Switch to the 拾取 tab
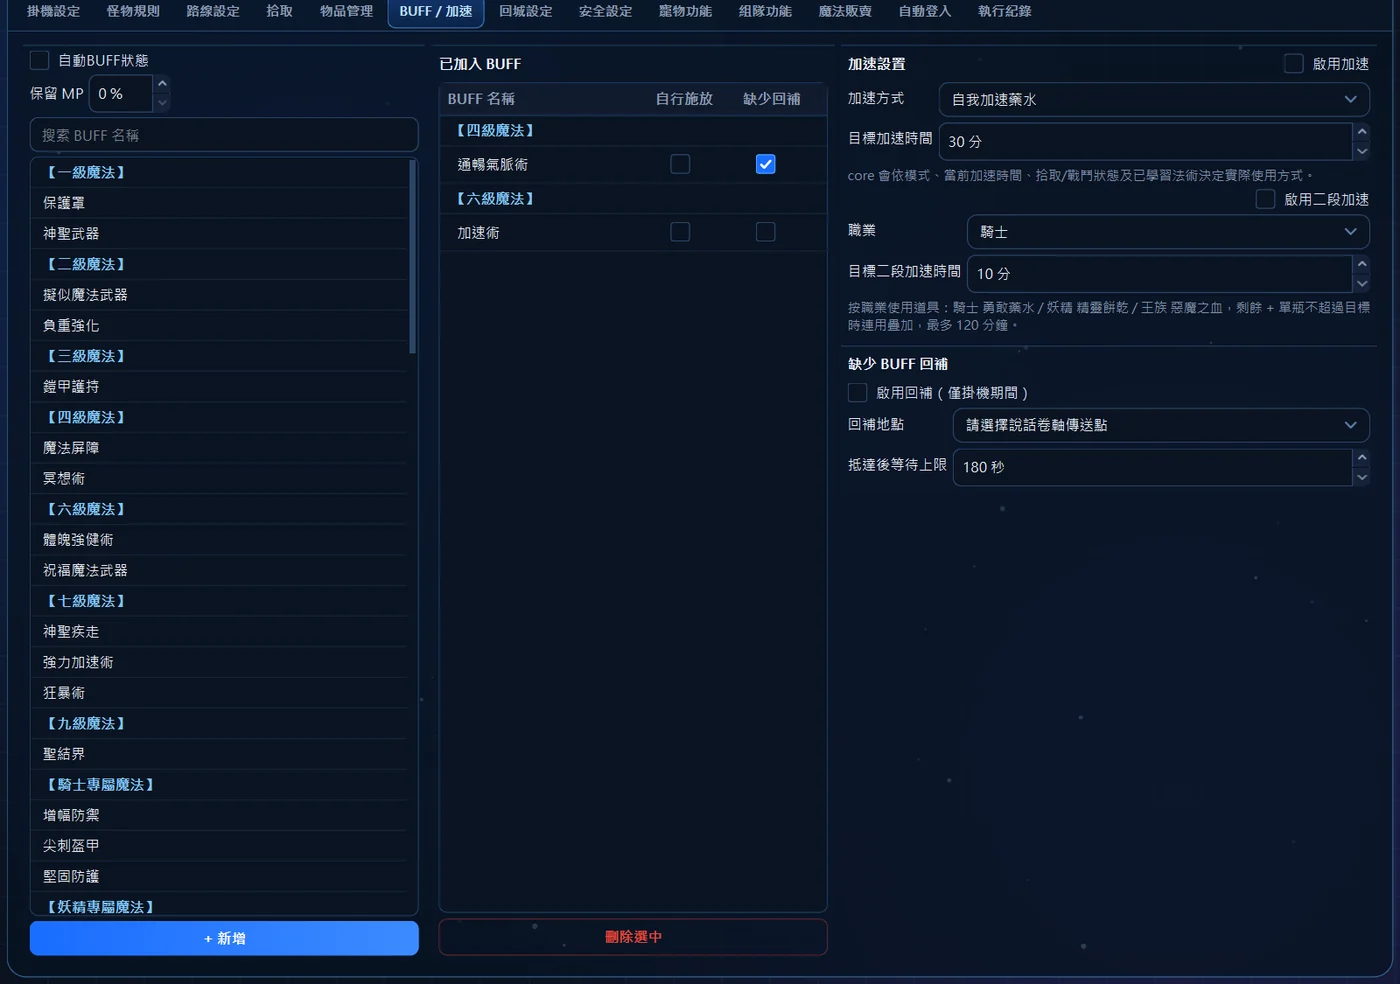1400x984 pixels. pos(280,11)
